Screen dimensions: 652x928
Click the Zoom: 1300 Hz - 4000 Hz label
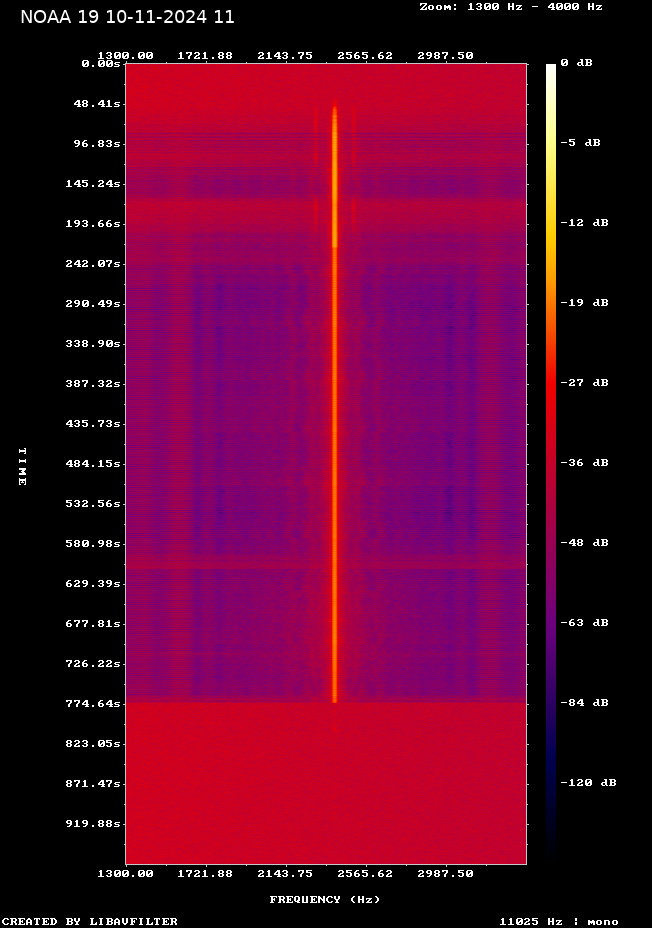click(510, 7)
